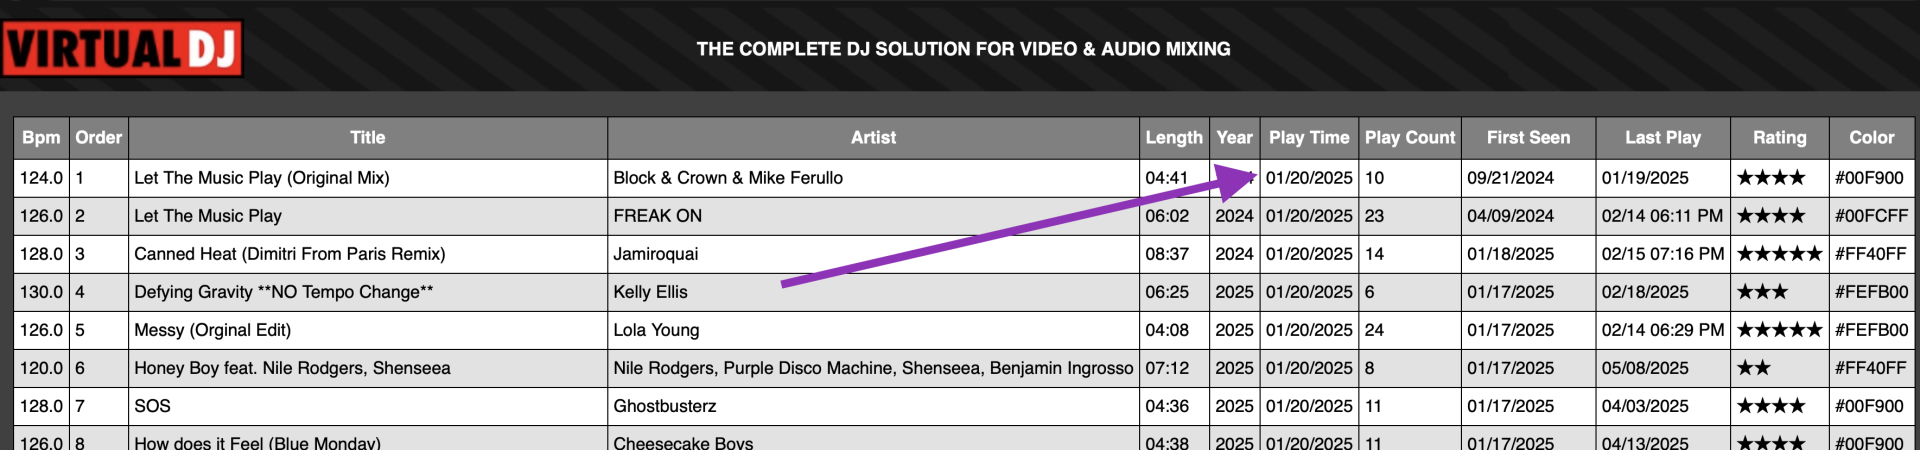Click the color code #FF40FF for Canned Heat

[1870, 254]
